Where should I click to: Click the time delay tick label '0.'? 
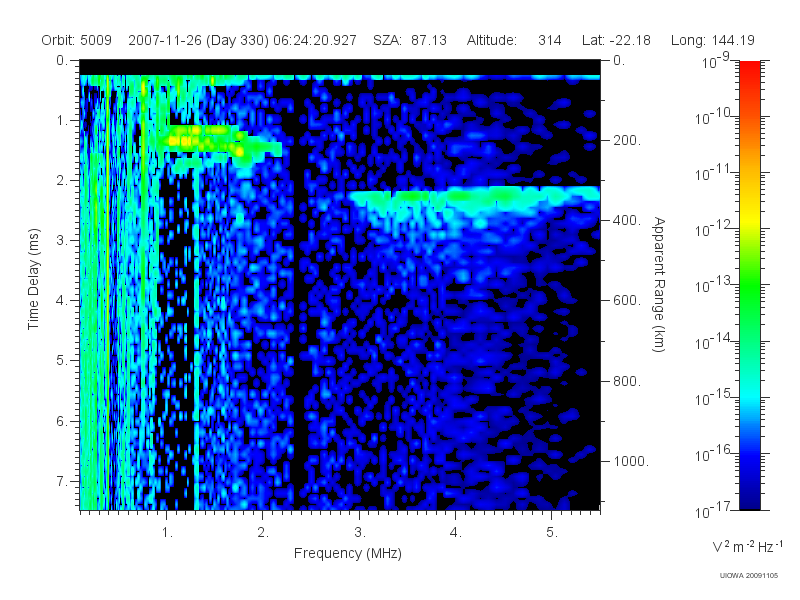(62, 61)
